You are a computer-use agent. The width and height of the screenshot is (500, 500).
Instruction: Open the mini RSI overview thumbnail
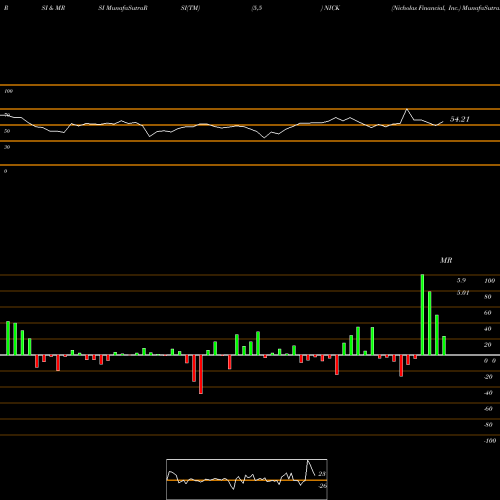tap(247, 479)
